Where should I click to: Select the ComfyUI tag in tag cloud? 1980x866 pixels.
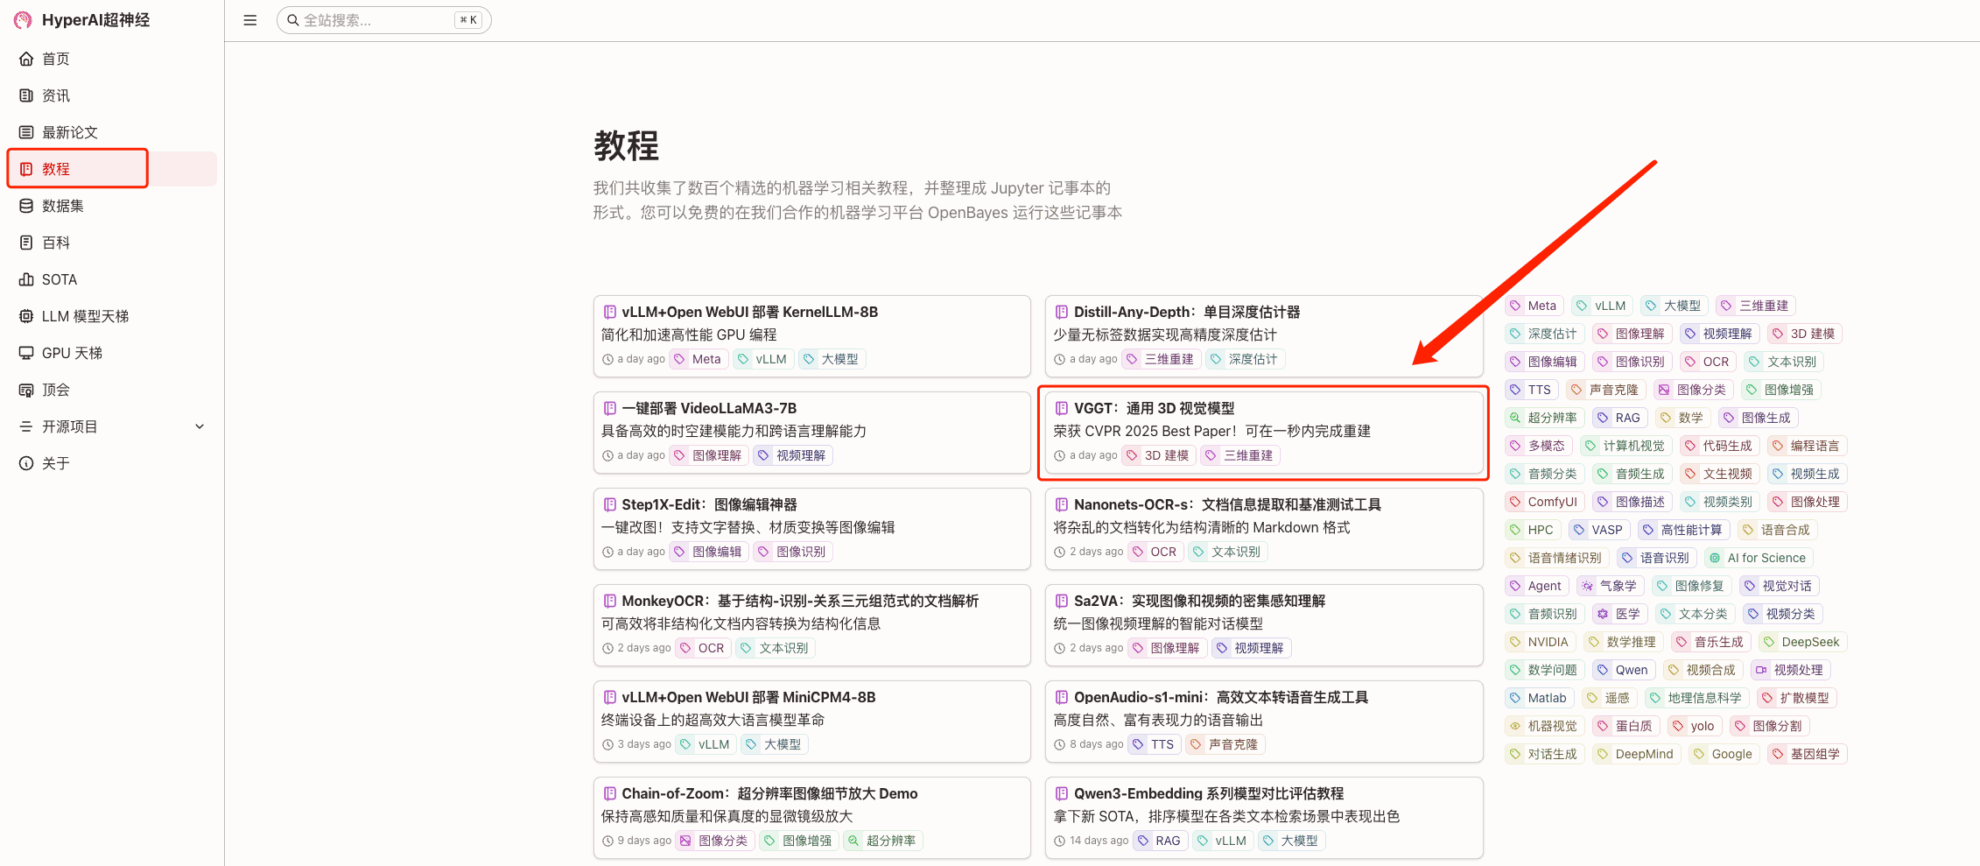point(1551,502)
